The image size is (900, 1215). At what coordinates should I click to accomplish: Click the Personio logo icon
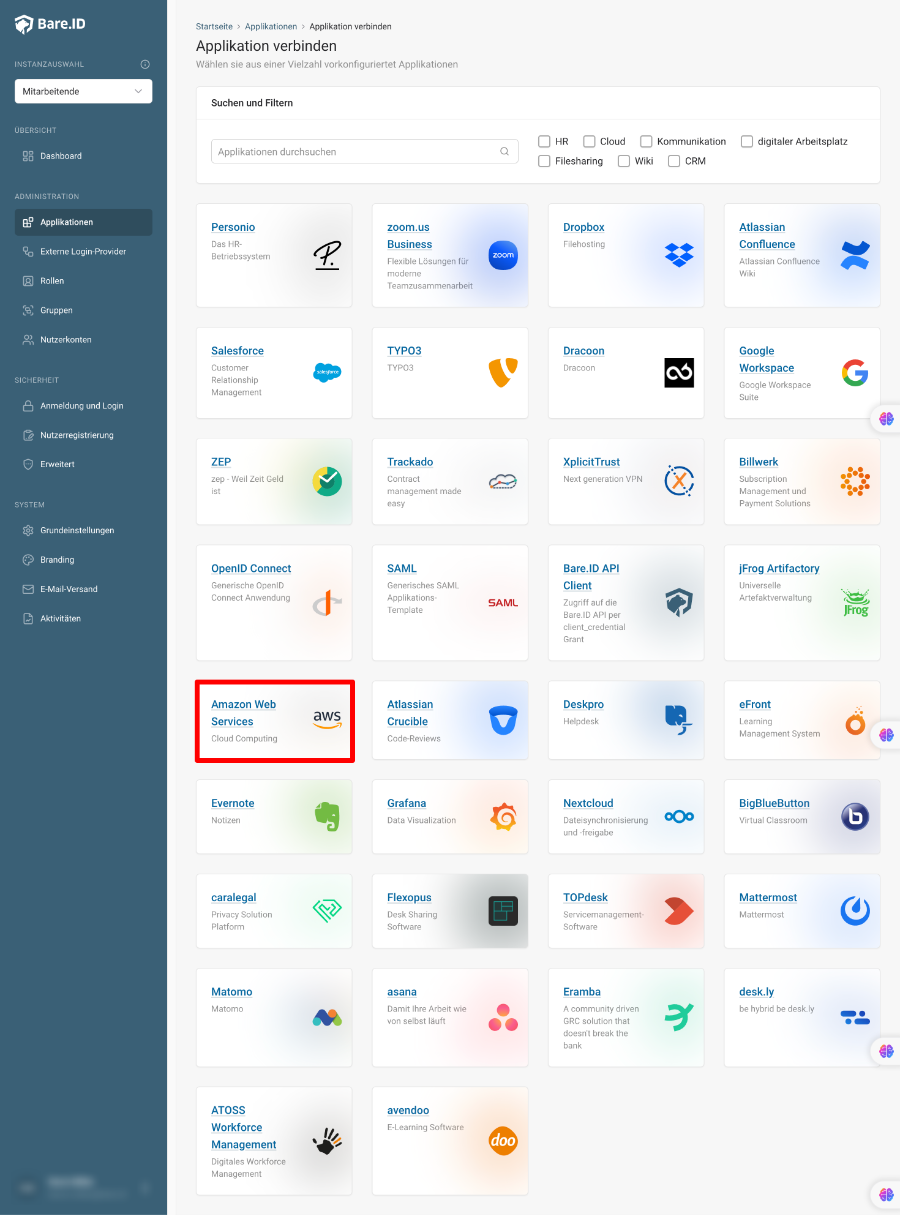pyautogui.click(x=327, y=255)
